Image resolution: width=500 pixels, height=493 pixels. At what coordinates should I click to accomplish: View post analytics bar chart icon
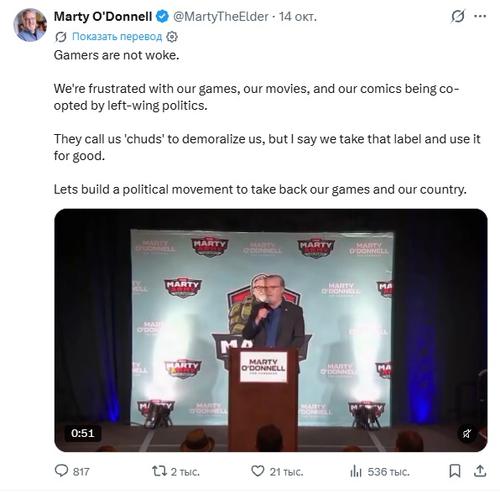356,471
